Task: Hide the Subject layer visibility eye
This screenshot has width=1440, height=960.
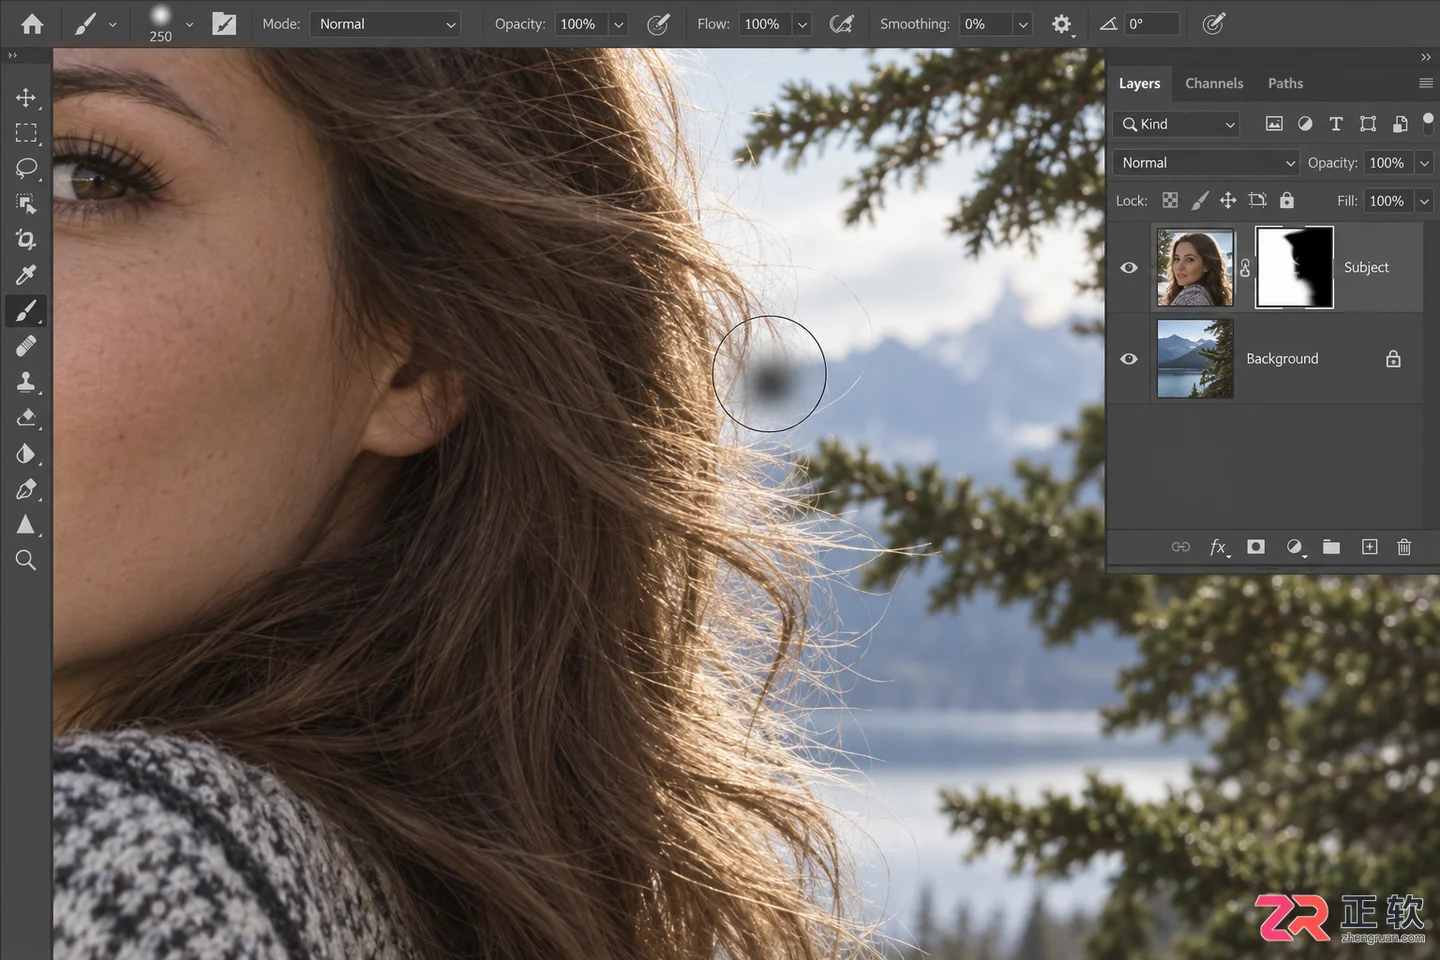Action: coord(1129,268)
